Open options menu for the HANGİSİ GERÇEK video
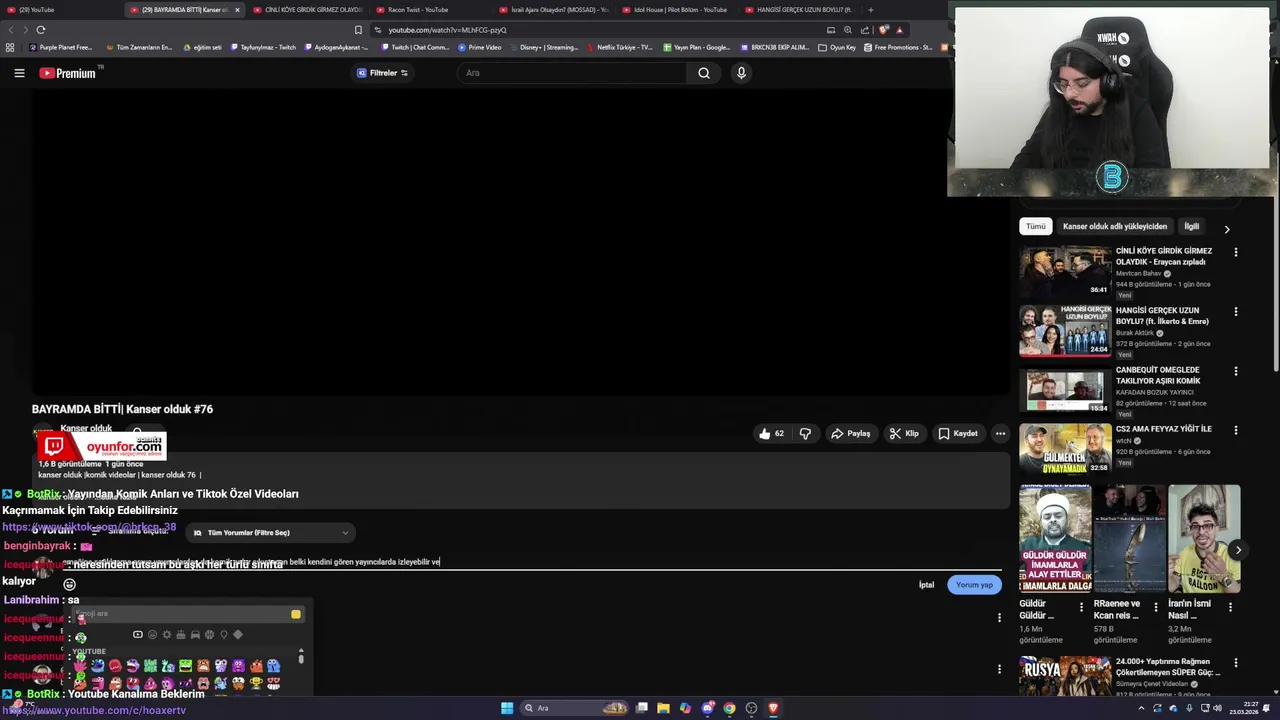This screenshot has height=720, width=1280. [1236, 312]
